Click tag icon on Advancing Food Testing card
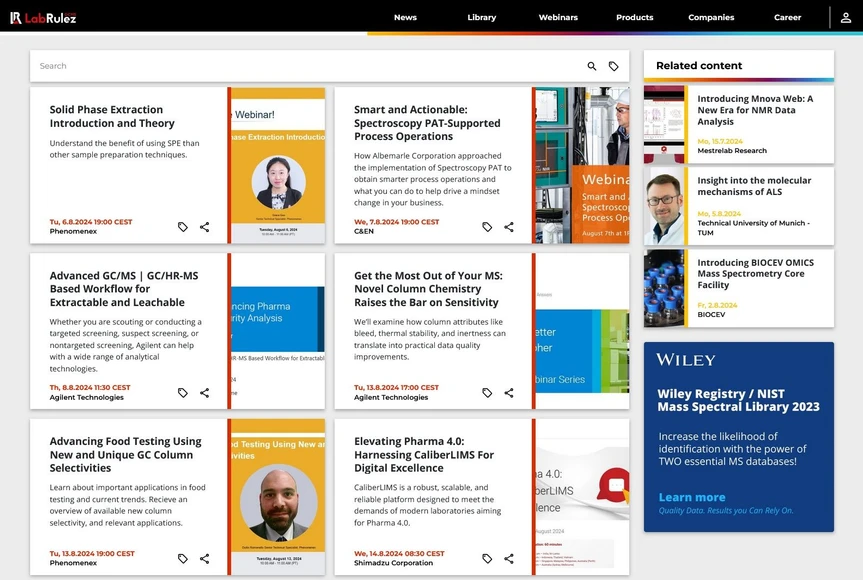Viewport: 863px width, 580px height. click(183, 559)
